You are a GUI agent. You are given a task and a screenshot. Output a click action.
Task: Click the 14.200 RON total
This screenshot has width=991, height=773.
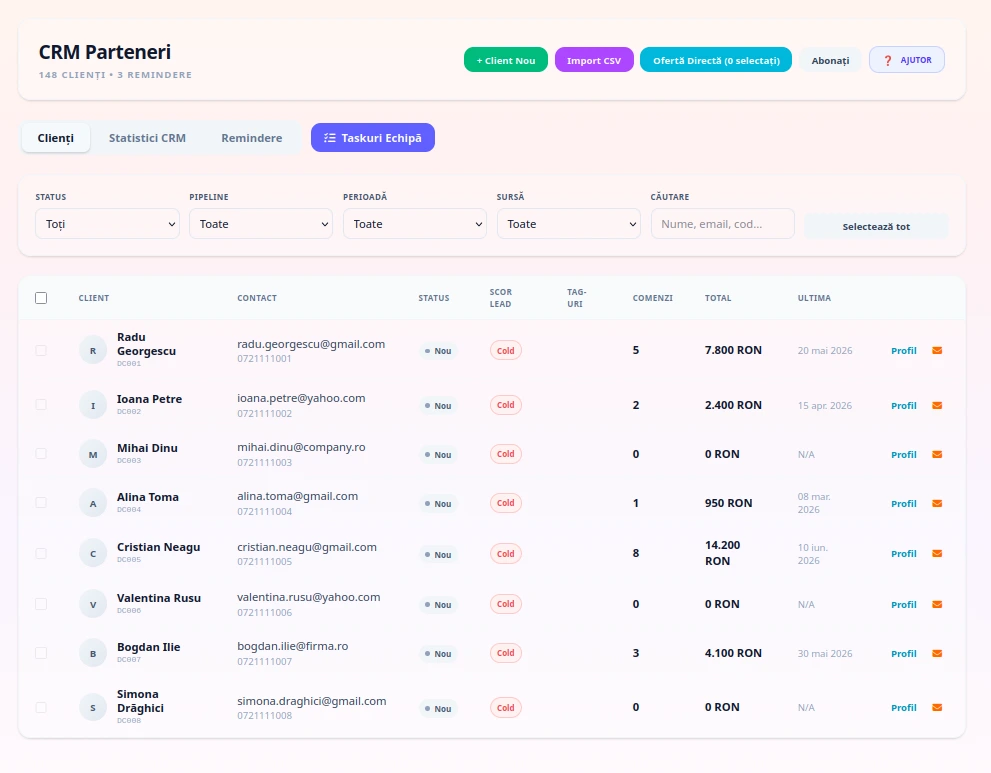click(722, 553)
